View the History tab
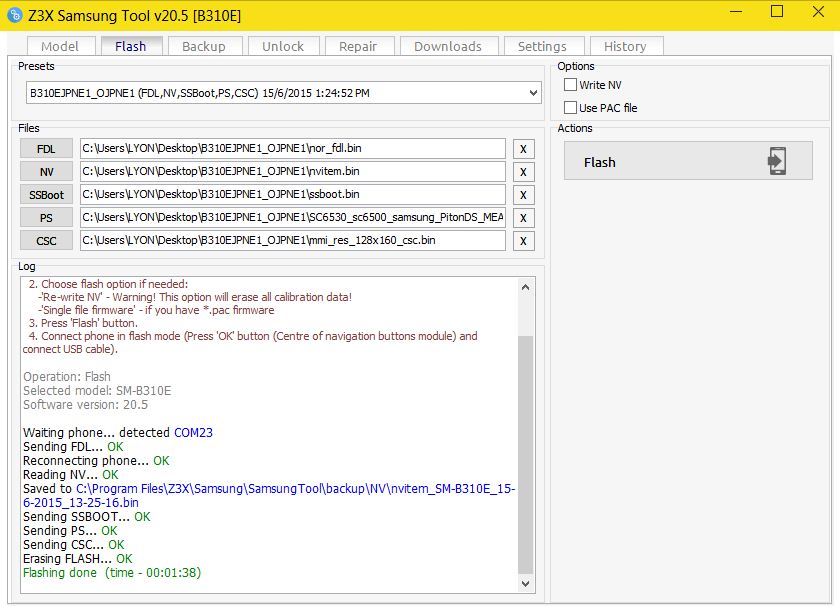840x606 pixels. 625,46
